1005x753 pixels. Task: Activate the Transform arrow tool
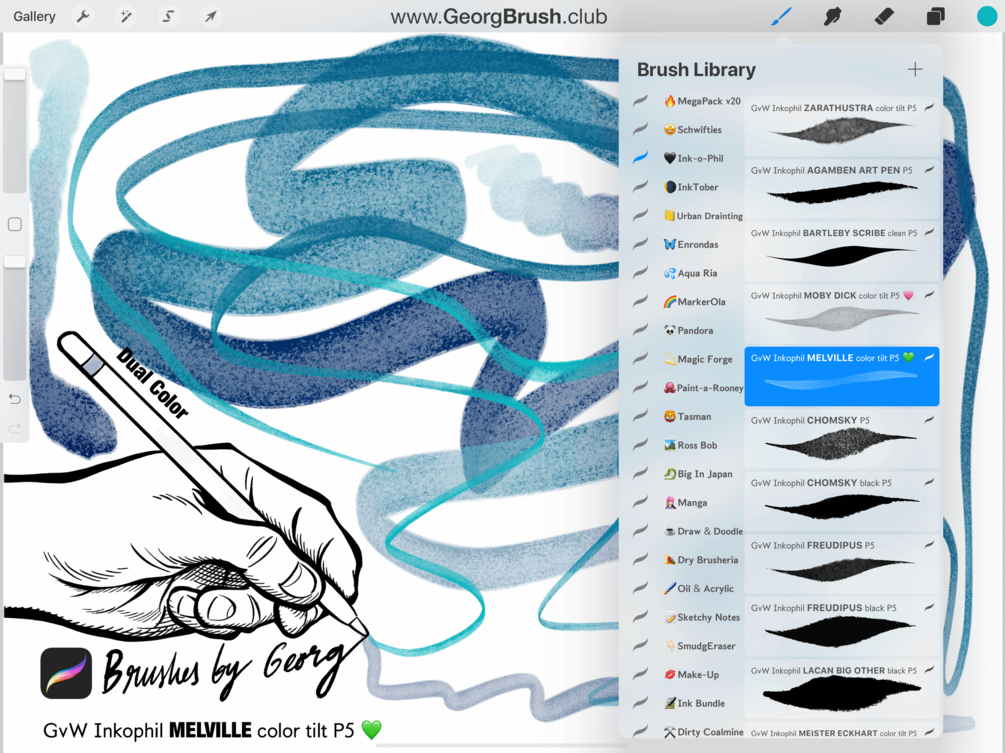coord(210,16)
